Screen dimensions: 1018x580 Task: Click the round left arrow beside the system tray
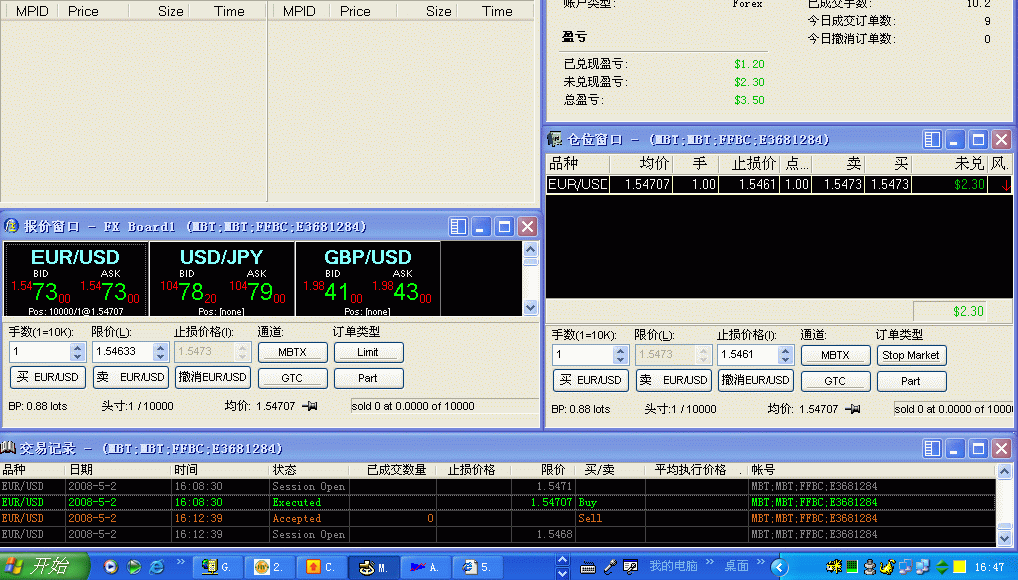coord(780,567)
